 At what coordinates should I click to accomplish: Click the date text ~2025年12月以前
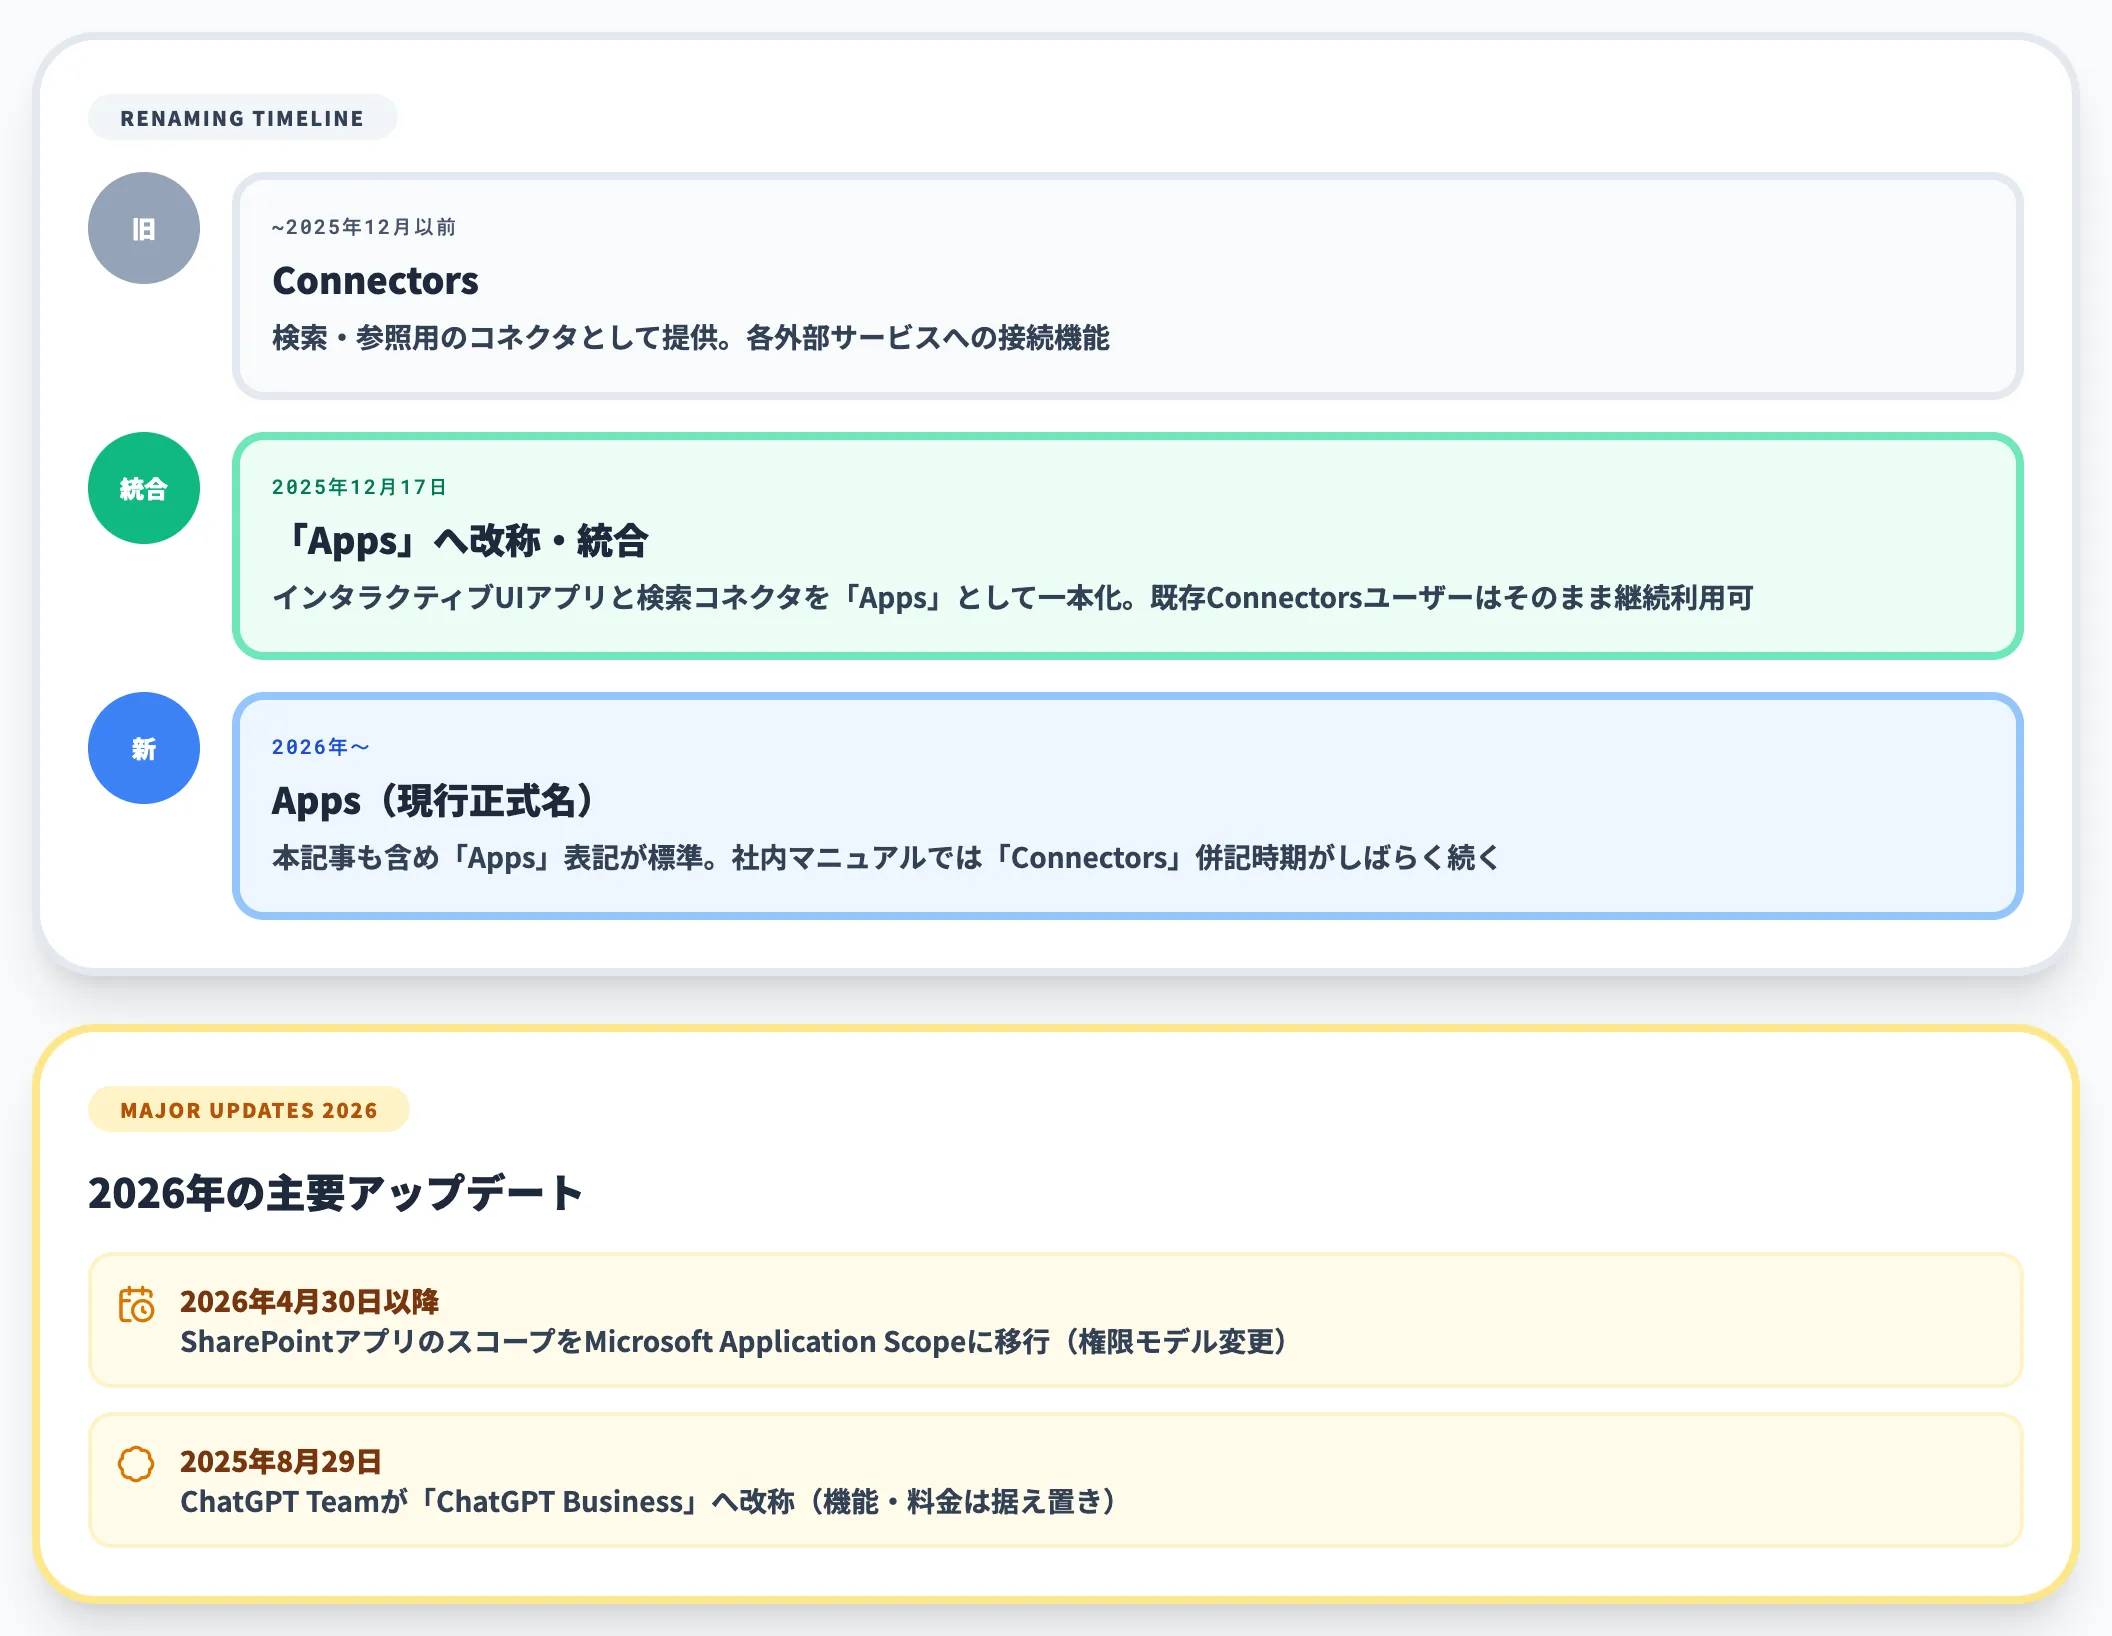[364, 227]
